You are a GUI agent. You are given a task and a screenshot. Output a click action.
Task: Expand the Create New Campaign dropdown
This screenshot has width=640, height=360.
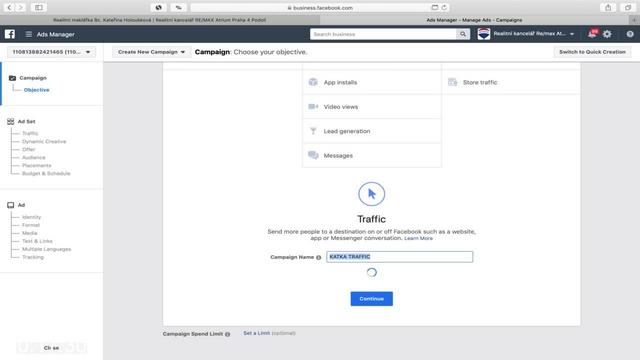(151, 52)
